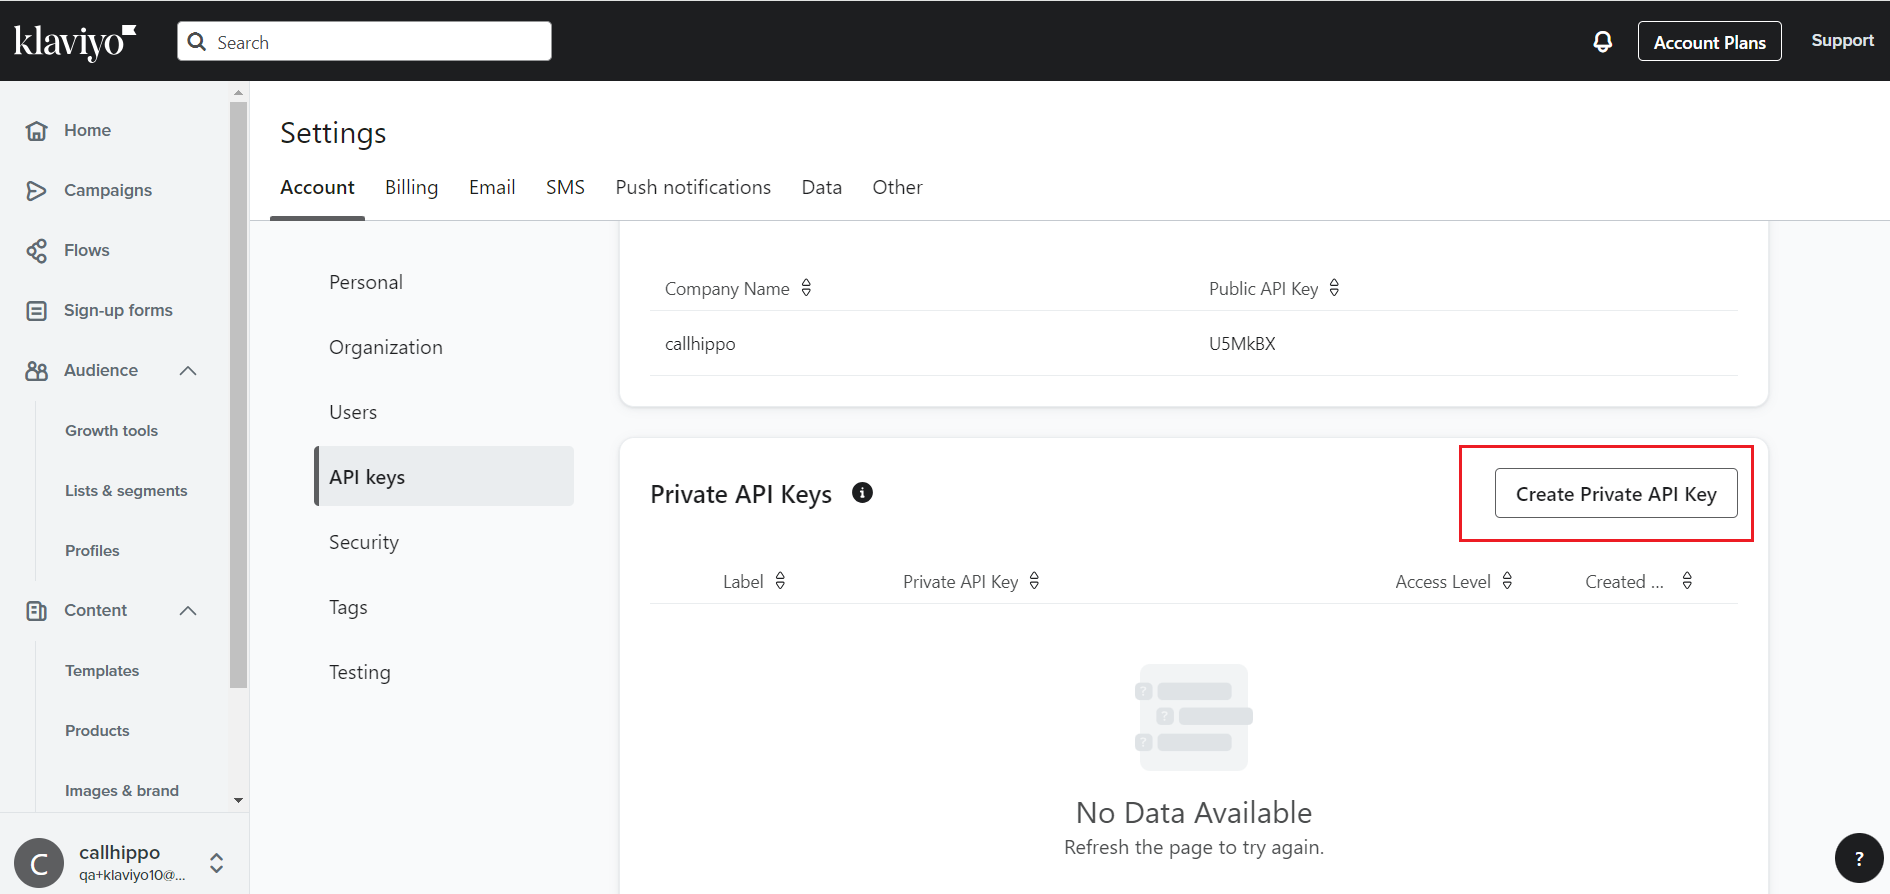
Task: Collapse the Audience section chevron
Action: [x=188, y=371]
